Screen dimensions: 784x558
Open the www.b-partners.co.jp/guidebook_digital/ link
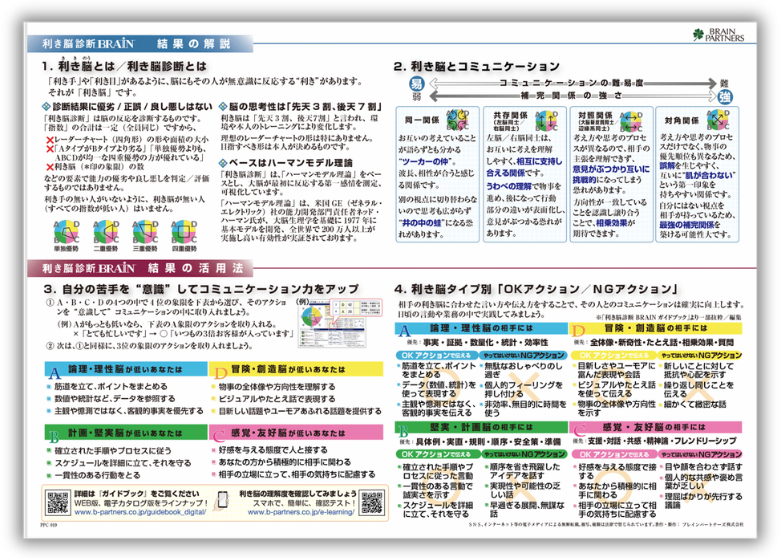tap(140, 512)
